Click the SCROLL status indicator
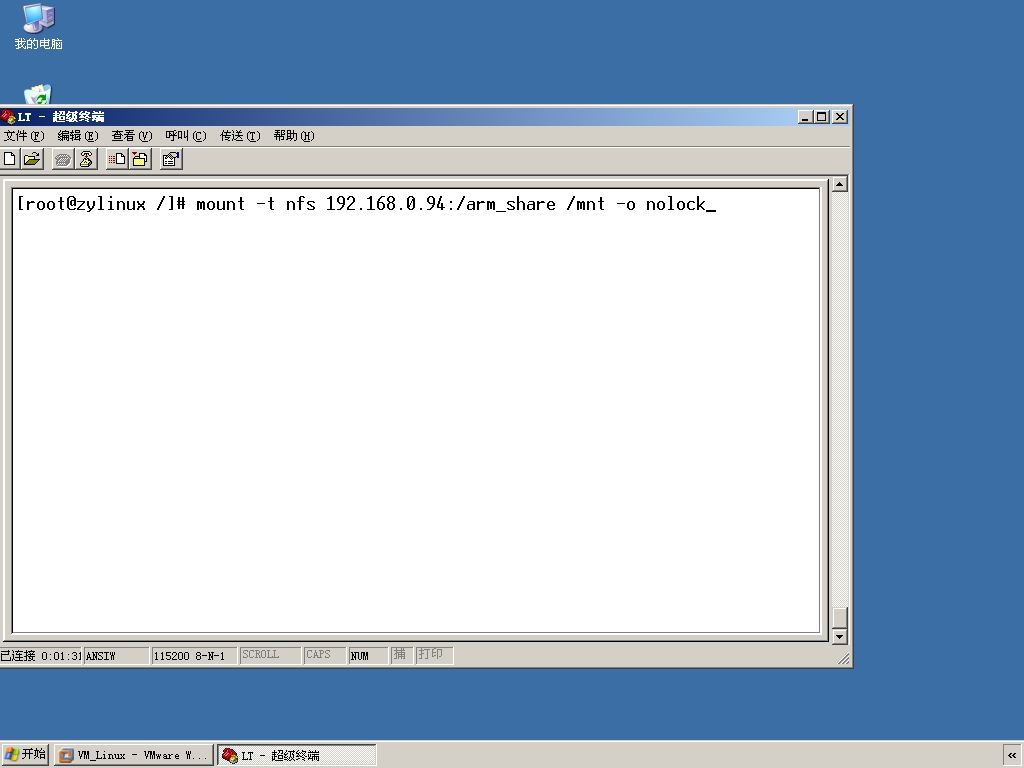Image resolution: width=1024 pixels, height=768 pixels. coord(270,655)
